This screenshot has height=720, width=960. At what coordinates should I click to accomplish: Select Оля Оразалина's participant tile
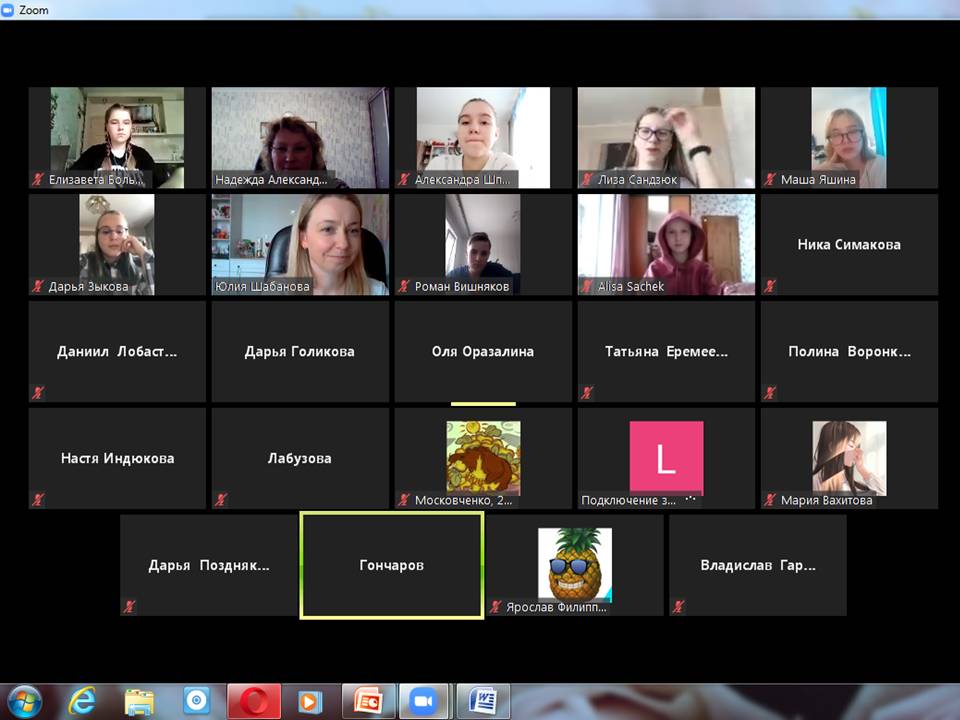coord(483,351)
